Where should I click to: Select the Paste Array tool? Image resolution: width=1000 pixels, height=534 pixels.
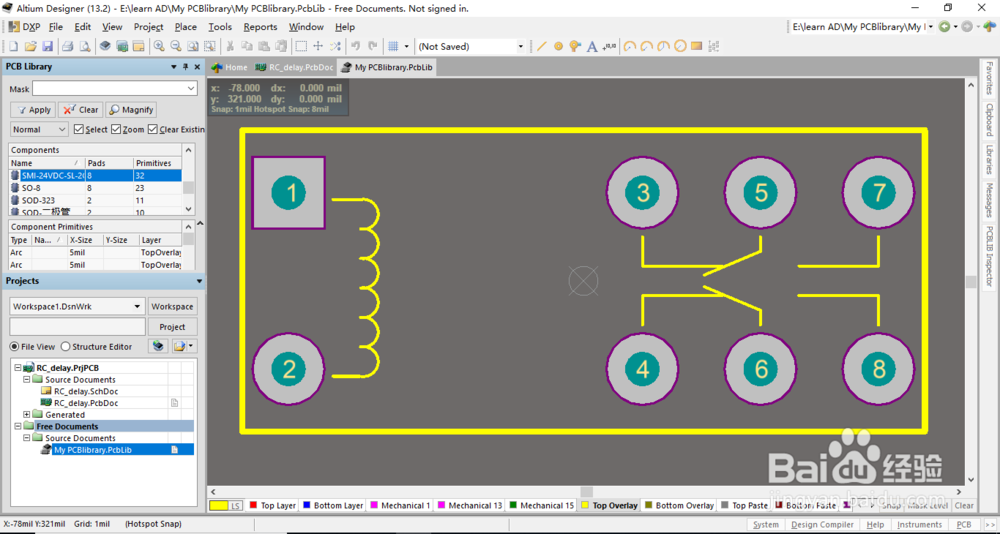pyautogui.click(x=714, y=47)
